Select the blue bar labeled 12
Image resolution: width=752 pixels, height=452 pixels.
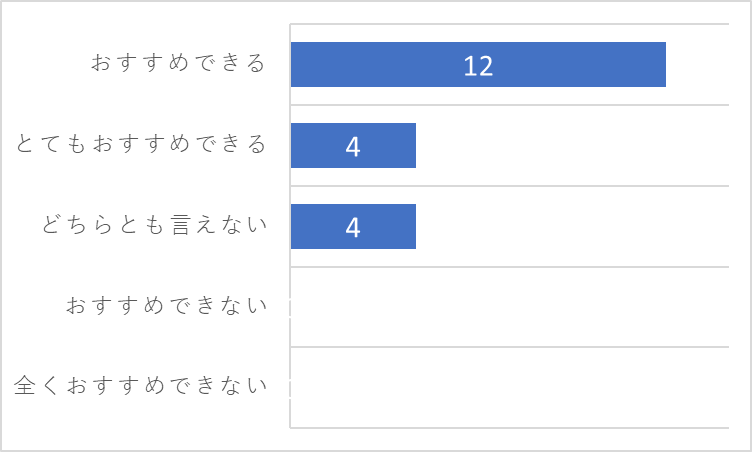(x=478, y=65)
